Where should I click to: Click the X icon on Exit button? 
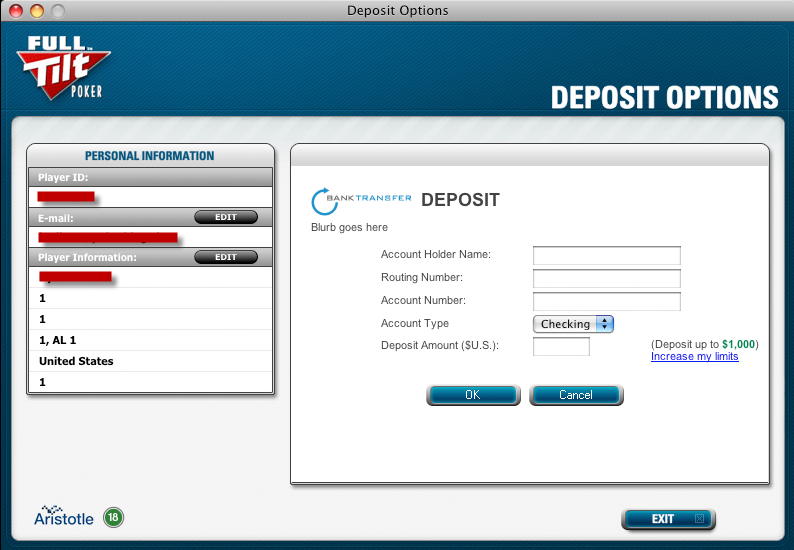[699, 519]
